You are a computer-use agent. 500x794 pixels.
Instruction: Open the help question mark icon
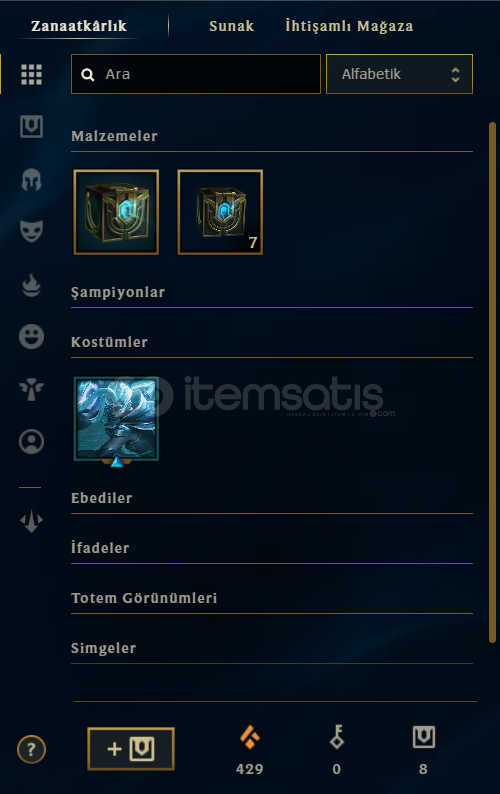pos(31,749)
